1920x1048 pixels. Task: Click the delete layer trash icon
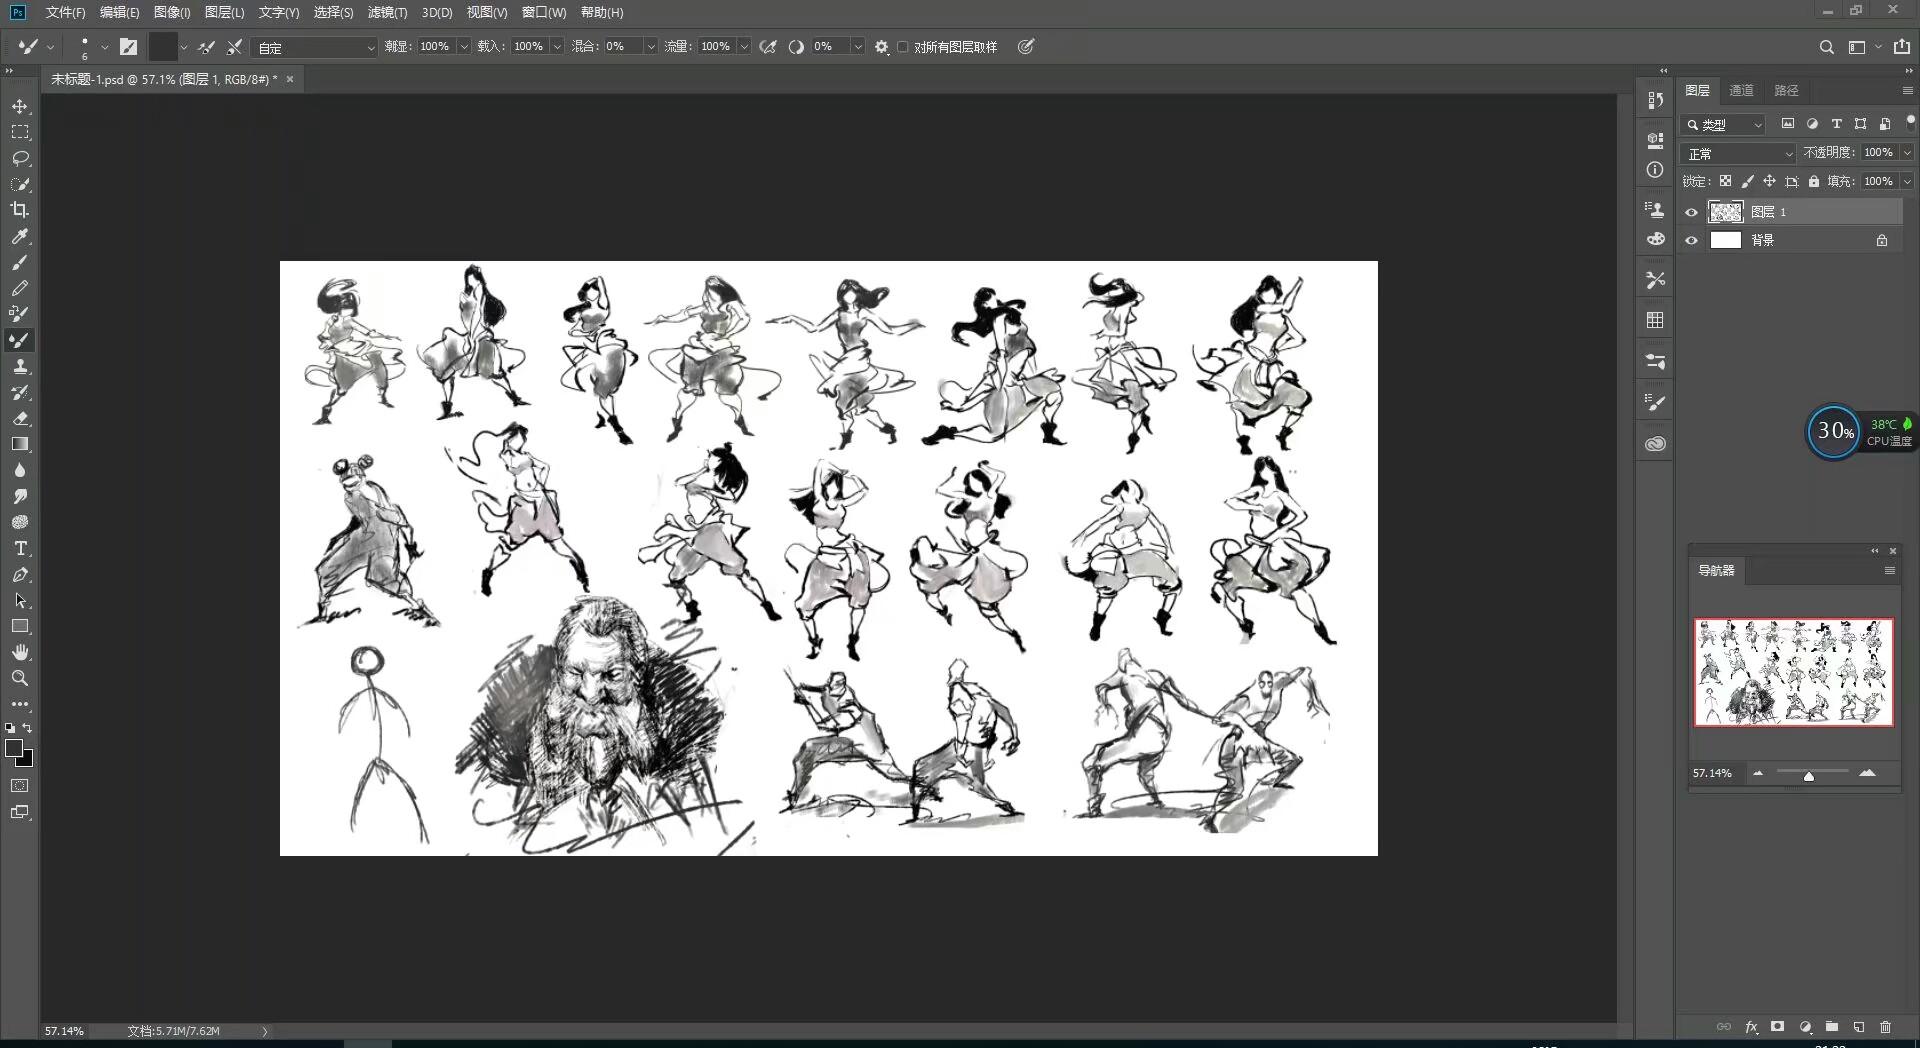pos(1885,1027)
